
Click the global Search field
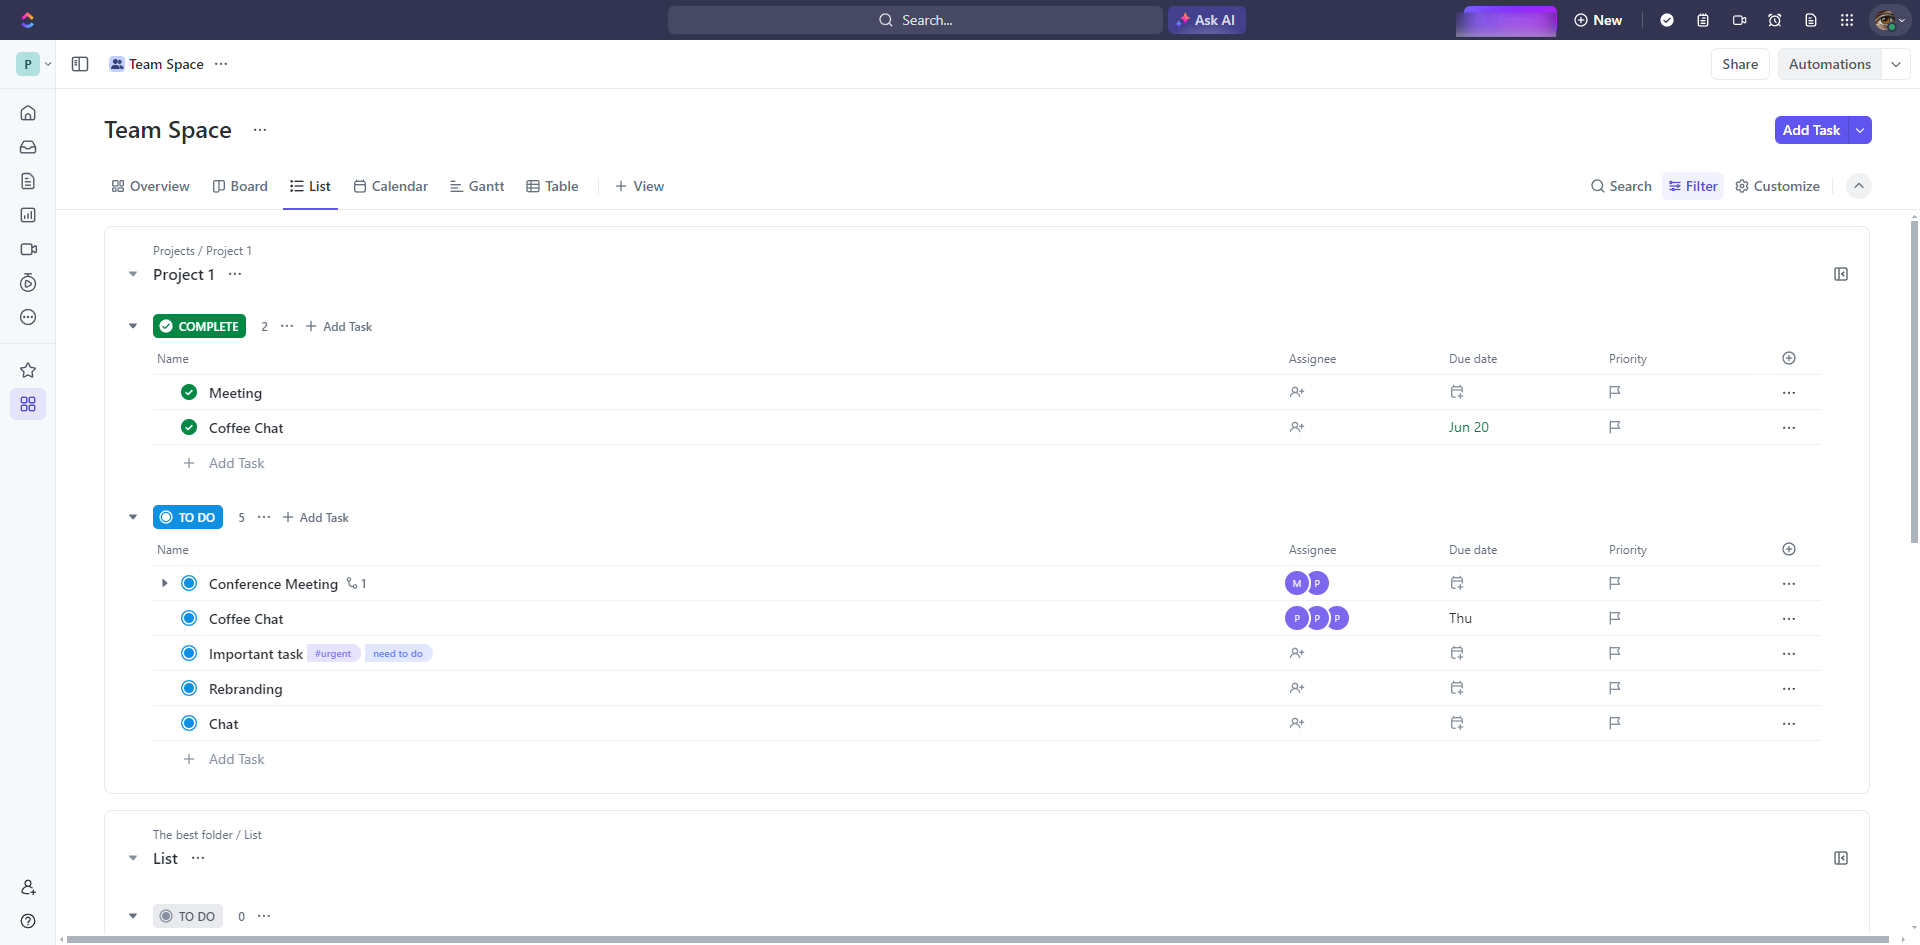coord(915,20)
